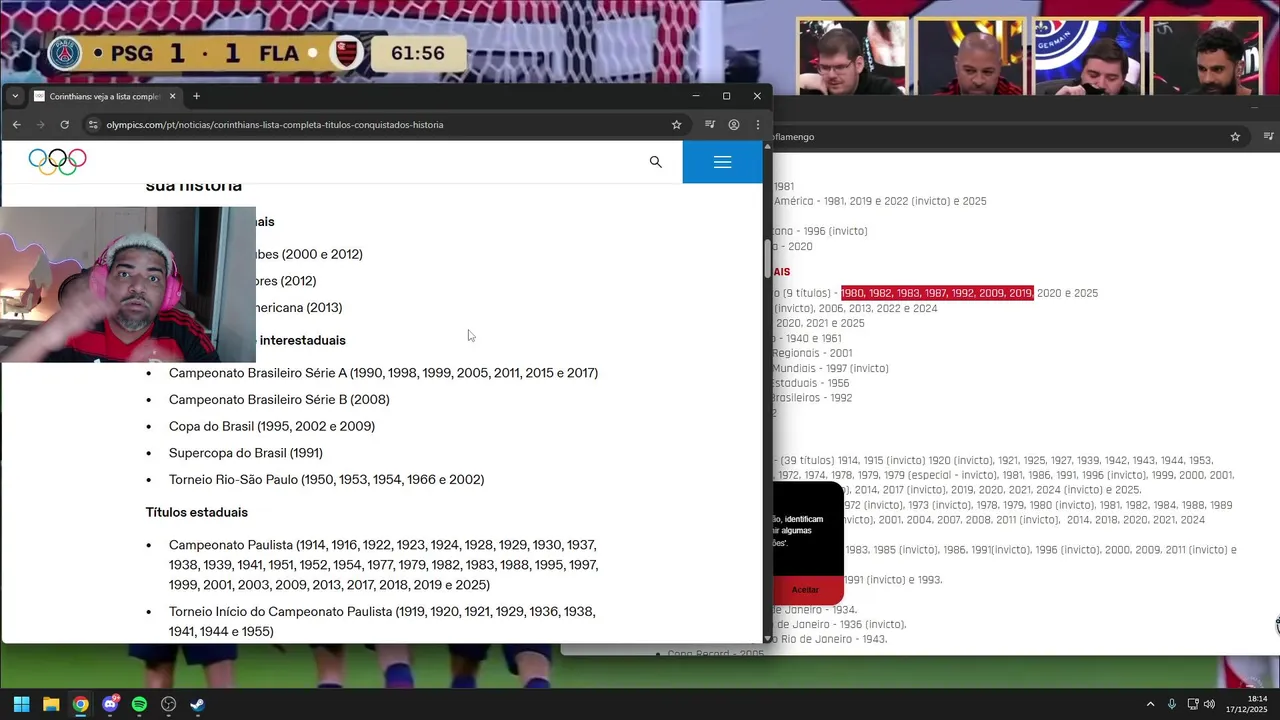Click Campeonato Brasileiro Série B (2008)
1280x720 pixels.
coord(279,400)
